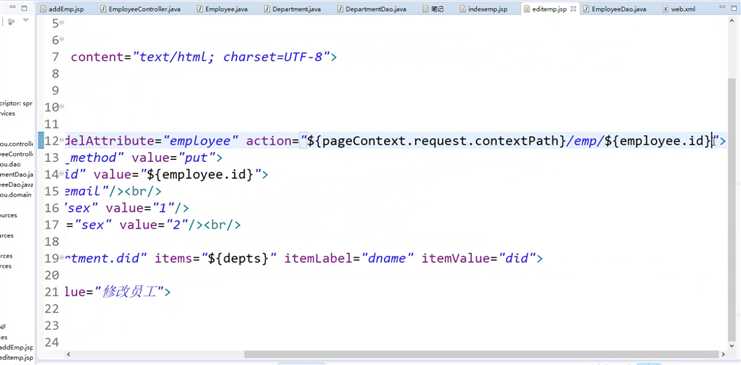The image size is (741, 365).
Task: Click ${depts} on line 19
Action: click(239, 259)
